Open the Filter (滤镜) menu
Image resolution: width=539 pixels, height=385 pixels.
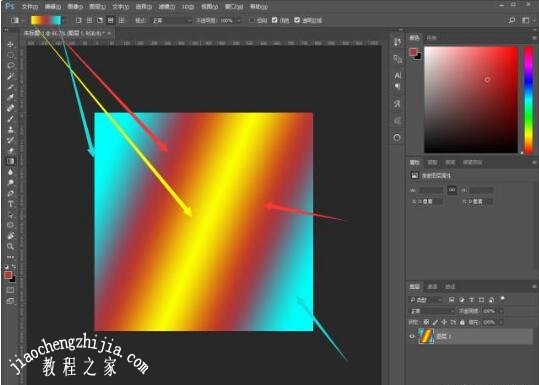click(167, 7)
